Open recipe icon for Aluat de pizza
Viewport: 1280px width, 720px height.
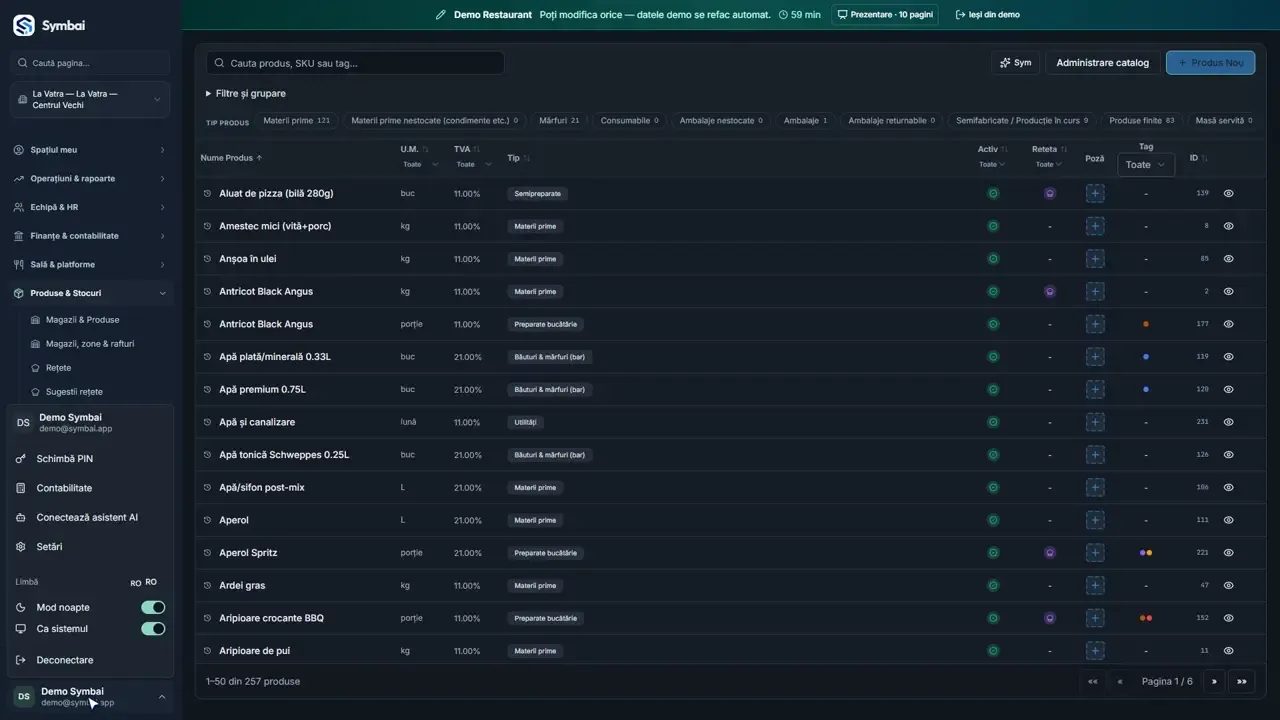[x=1050, y=193]
